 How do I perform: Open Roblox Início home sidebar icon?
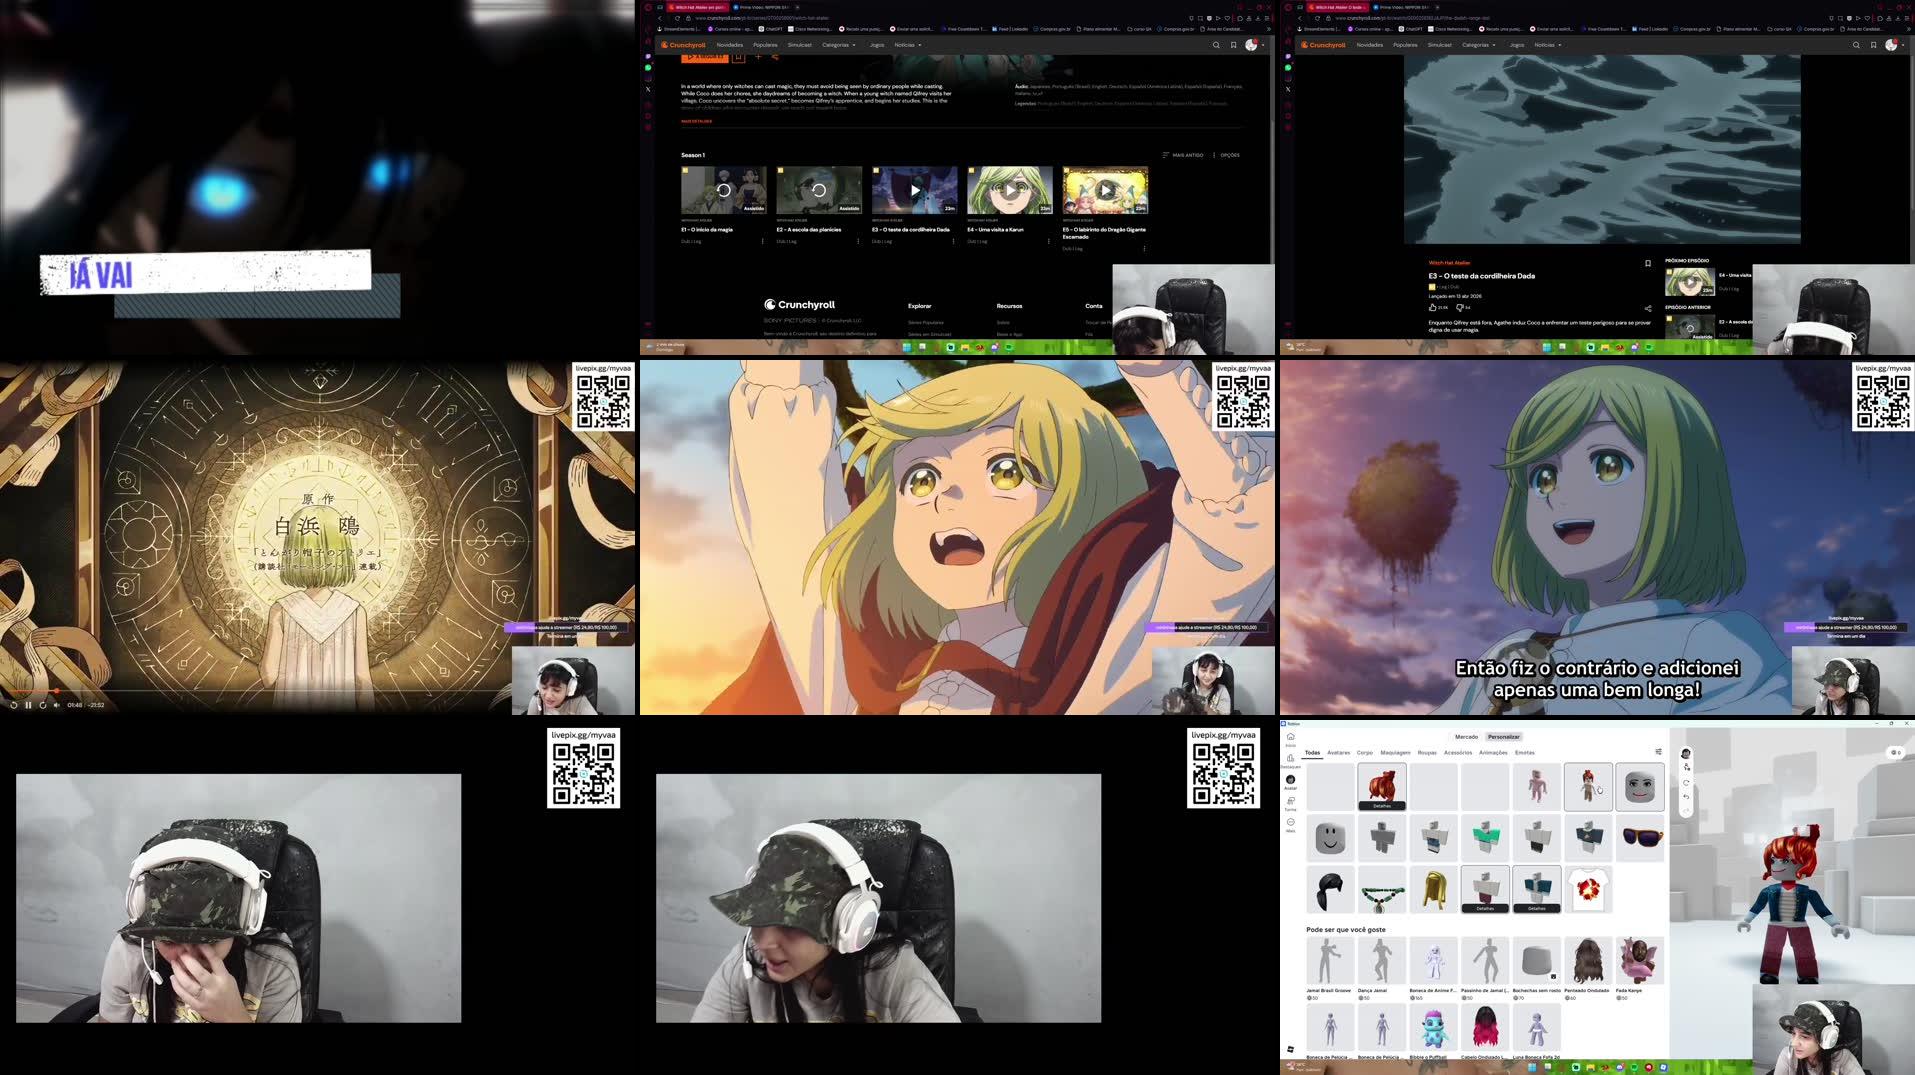pyautogui.click(x=1290, y=738)
